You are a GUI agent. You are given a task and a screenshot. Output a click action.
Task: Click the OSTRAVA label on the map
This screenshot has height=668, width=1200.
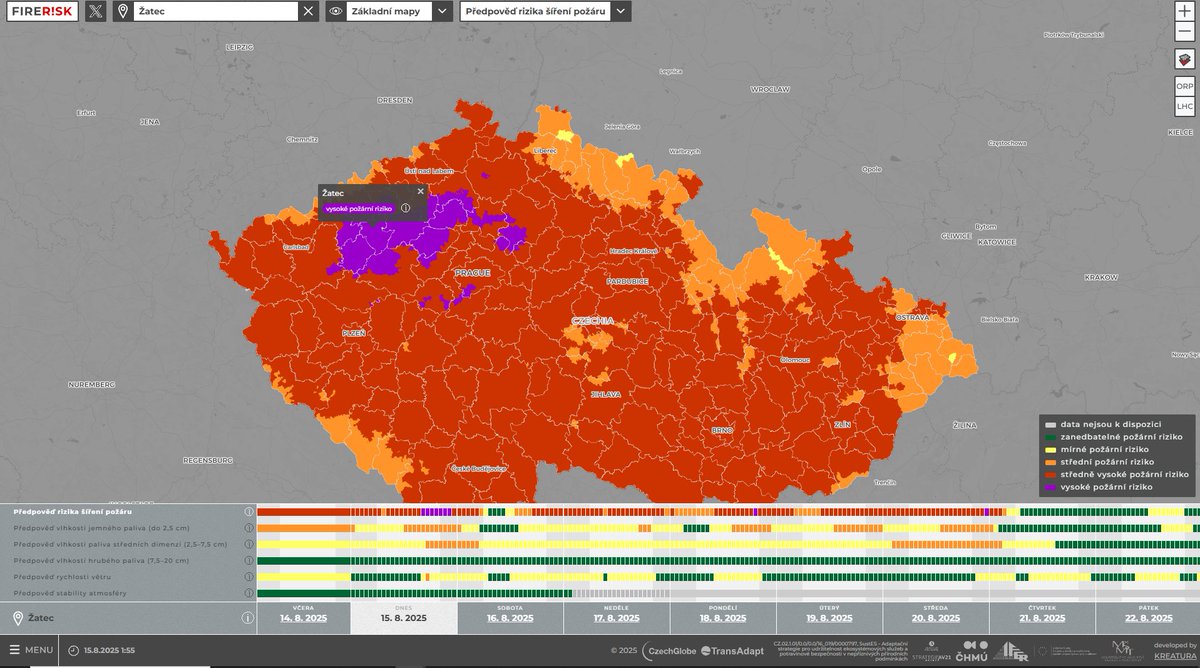coord(912,317)
